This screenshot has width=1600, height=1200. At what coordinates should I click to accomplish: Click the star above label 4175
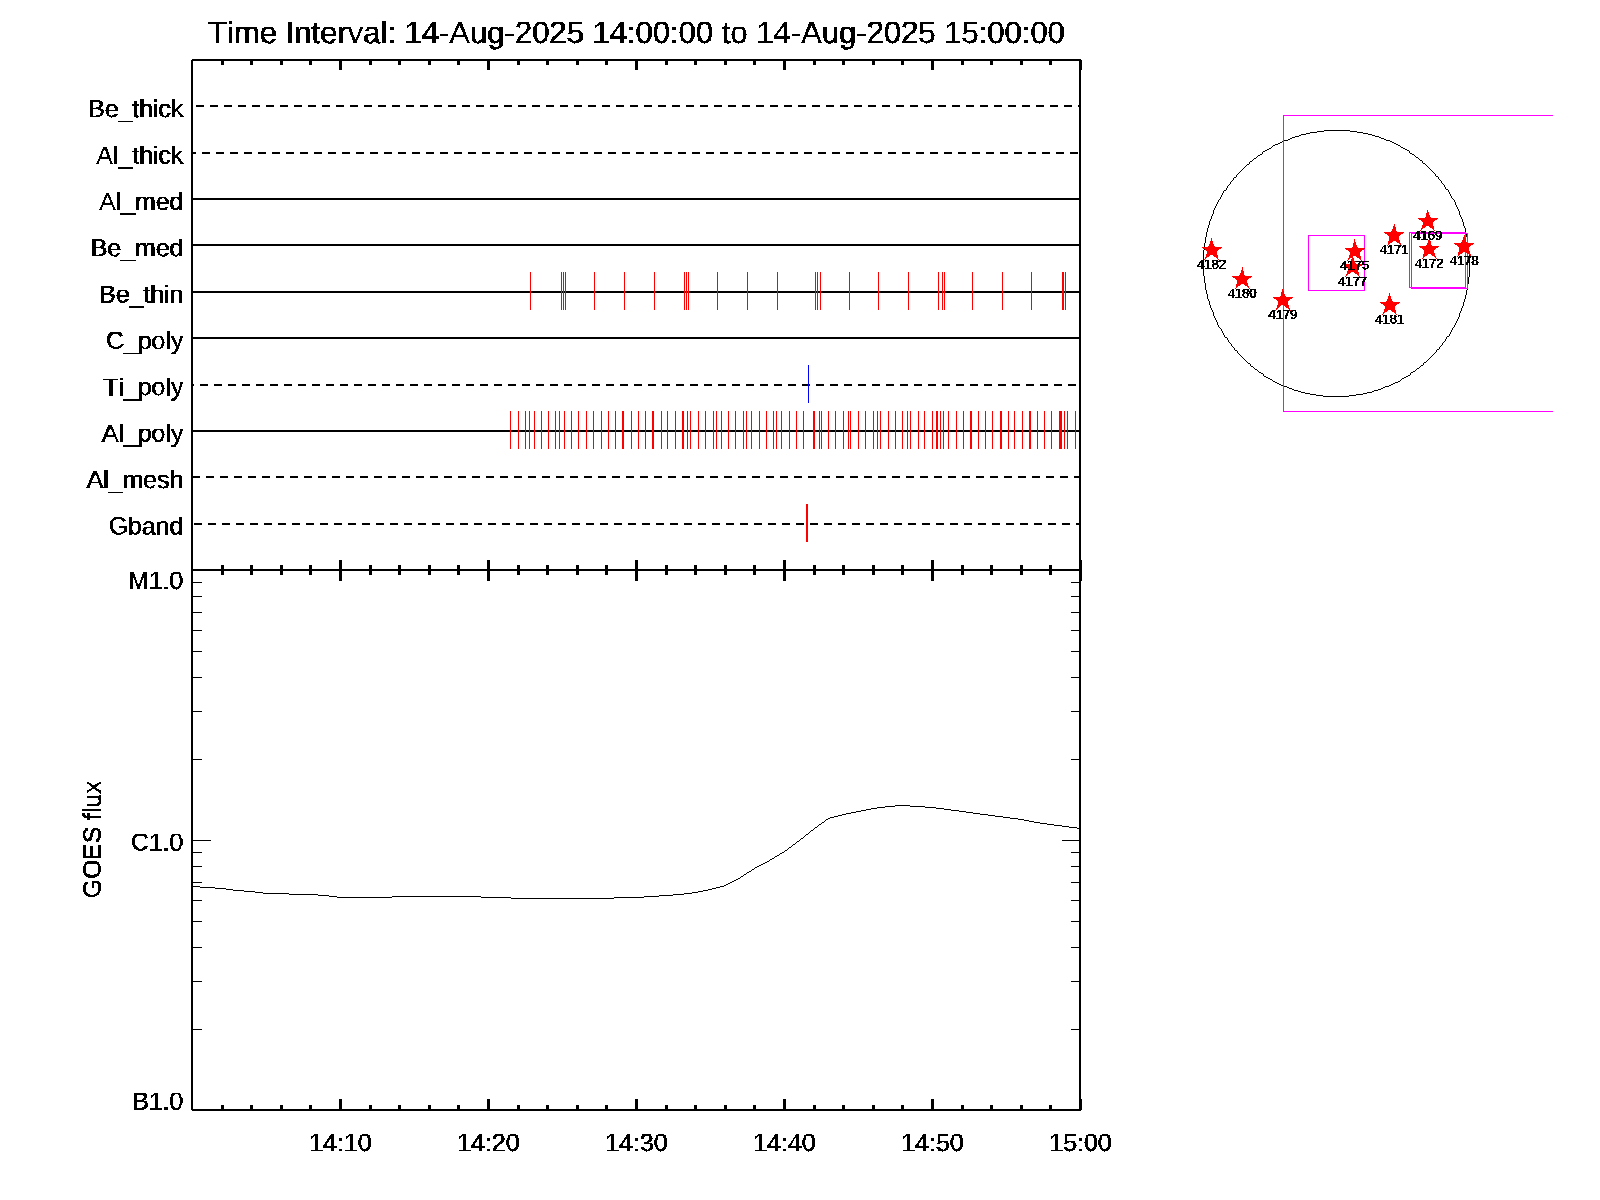(1355, 250)
